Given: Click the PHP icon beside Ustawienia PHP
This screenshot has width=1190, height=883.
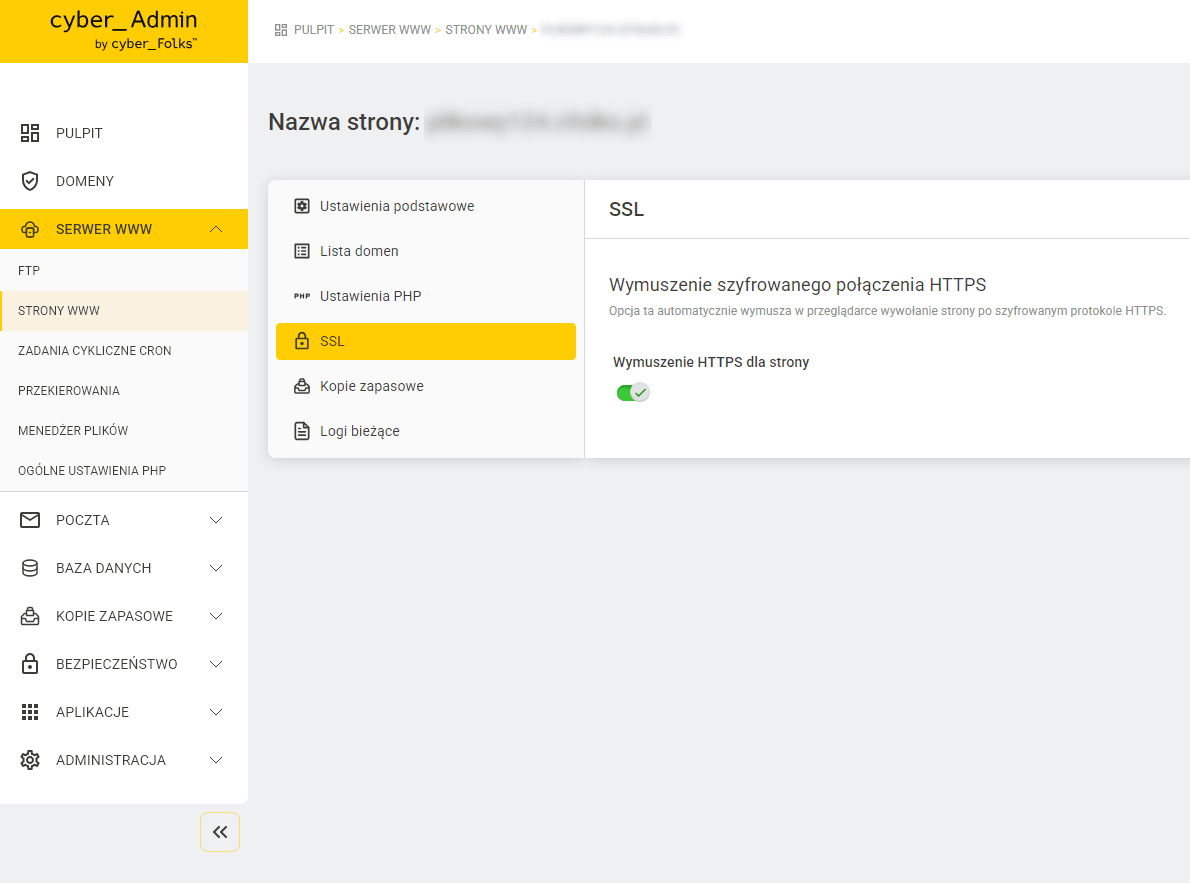Looking at the screenshot, I should tap(302, 296).
